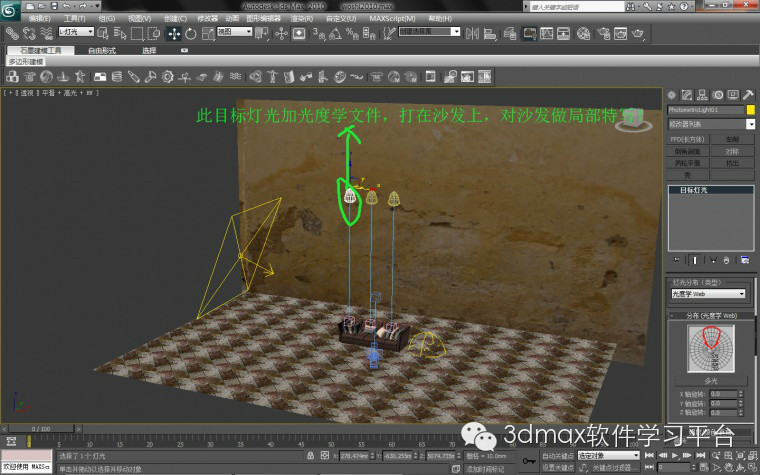
Task: Click the Configure Modifier Sets icon
Action: coord(745,260)
